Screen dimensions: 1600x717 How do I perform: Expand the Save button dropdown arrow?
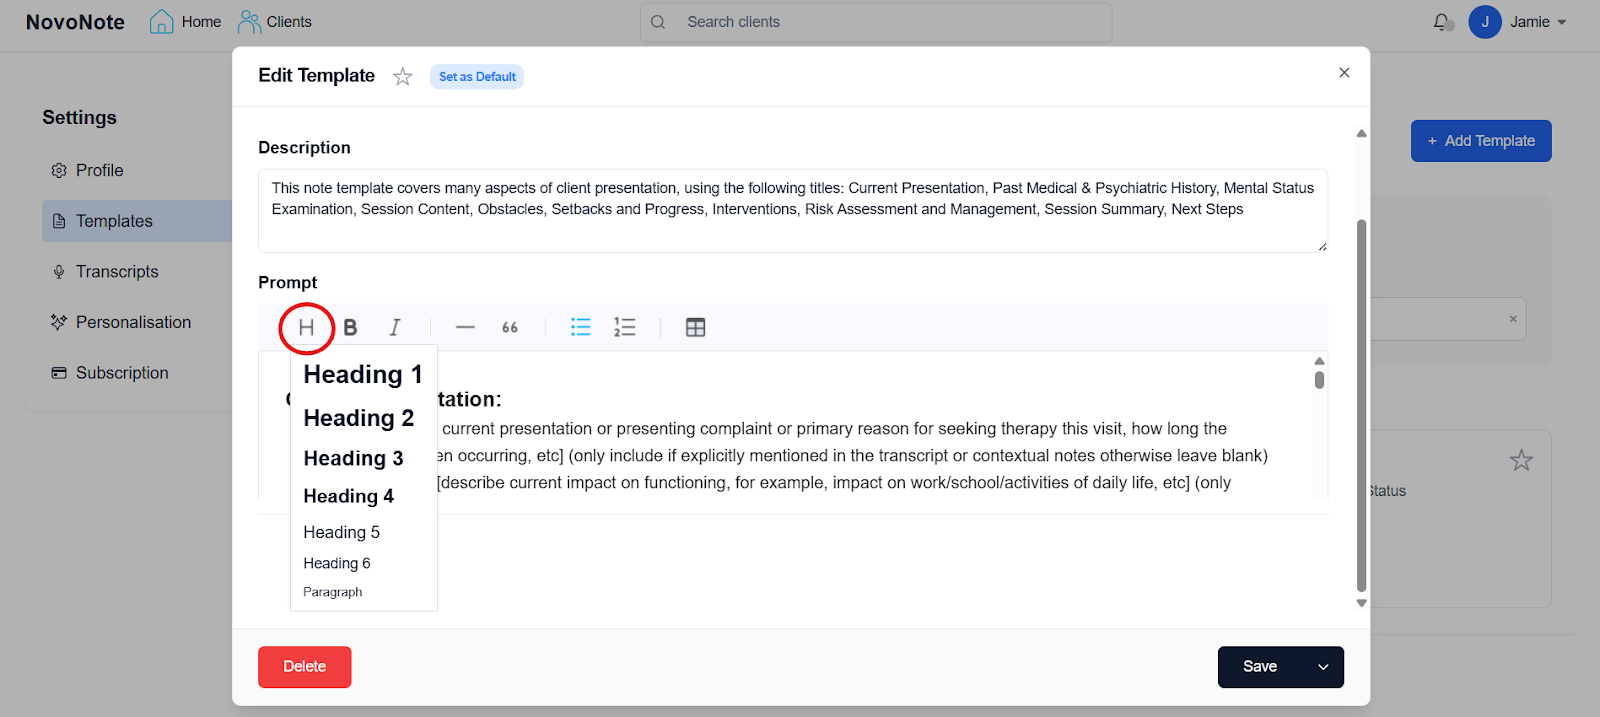point(1323,667)
